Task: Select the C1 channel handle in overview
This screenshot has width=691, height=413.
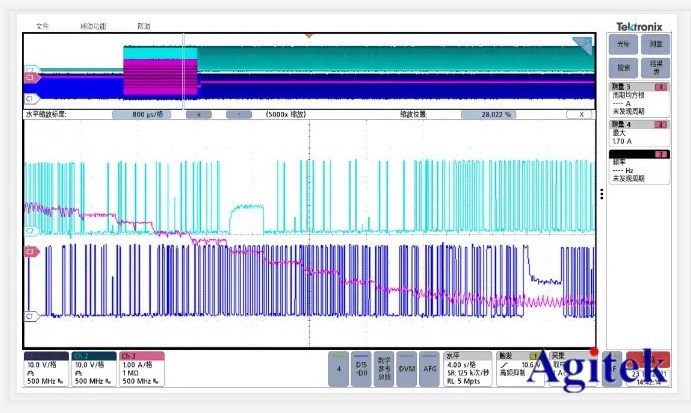Action: tap(30, 99)
